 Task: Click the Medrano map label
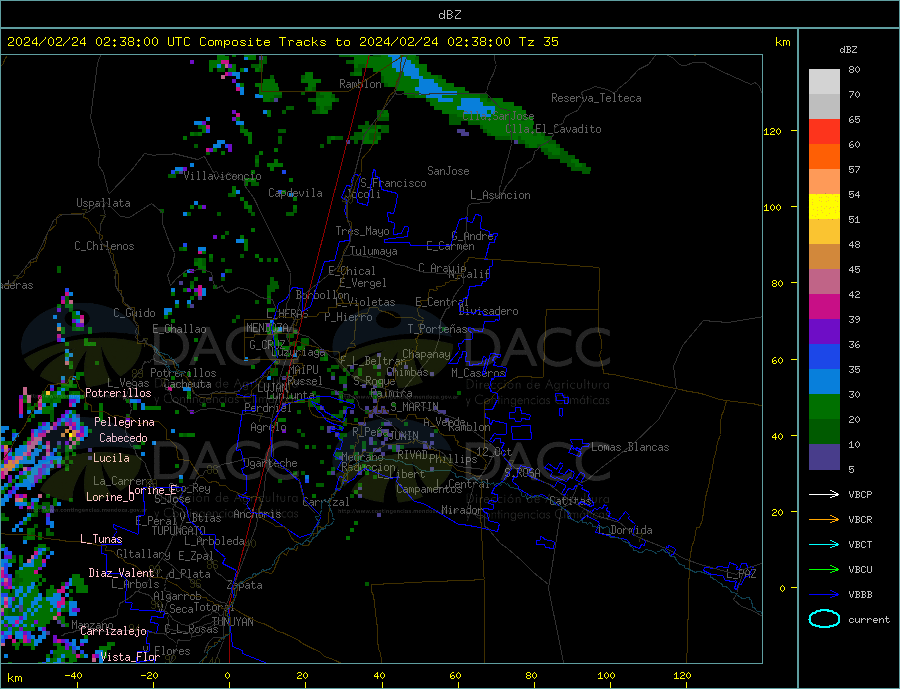[362, 457]
